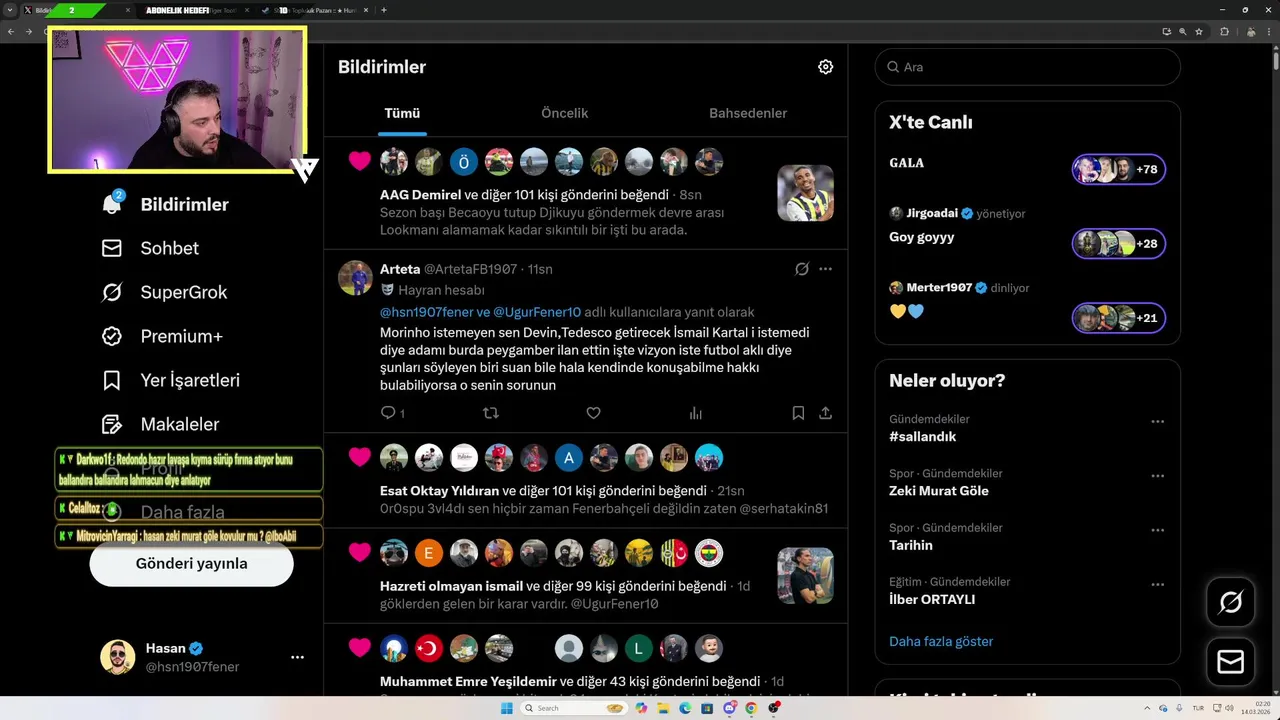This screenshot has height=720, width=1280.
Task: Open floating messages envelope button
Action: (x=1231, y=662)
